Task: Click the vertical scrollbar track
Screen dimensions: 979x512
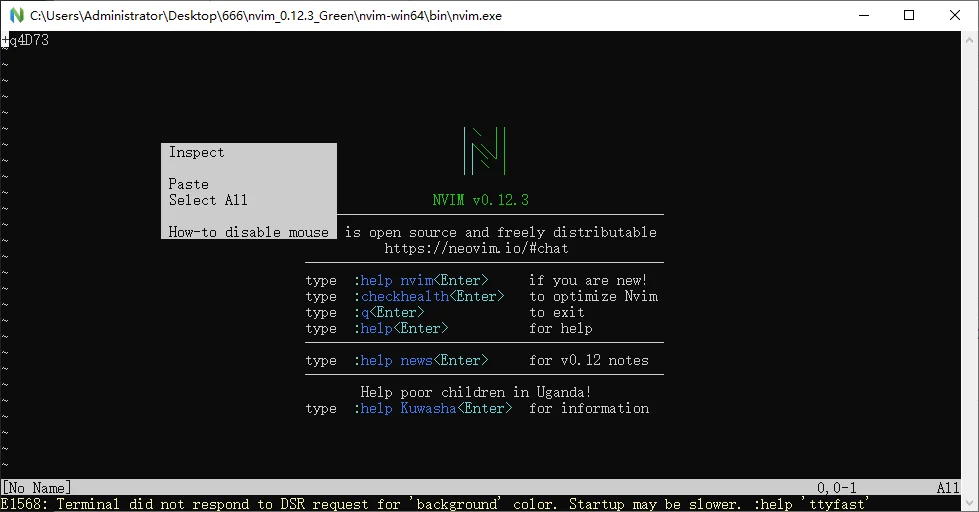Action: [970, 270]
